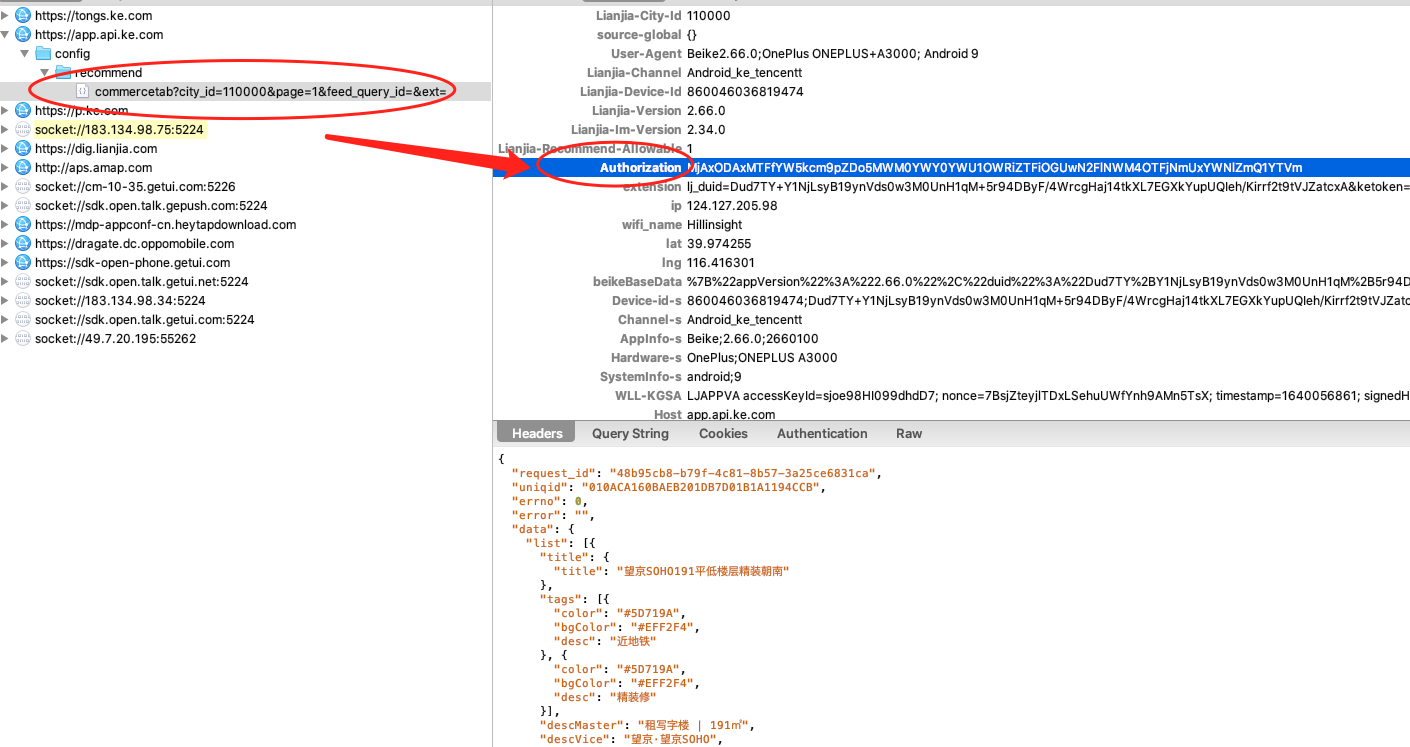The image size is (1410, 747).
Task: Click the Lianjia-Im-Version value 2.34.0
Action: [x=706, y=129]
